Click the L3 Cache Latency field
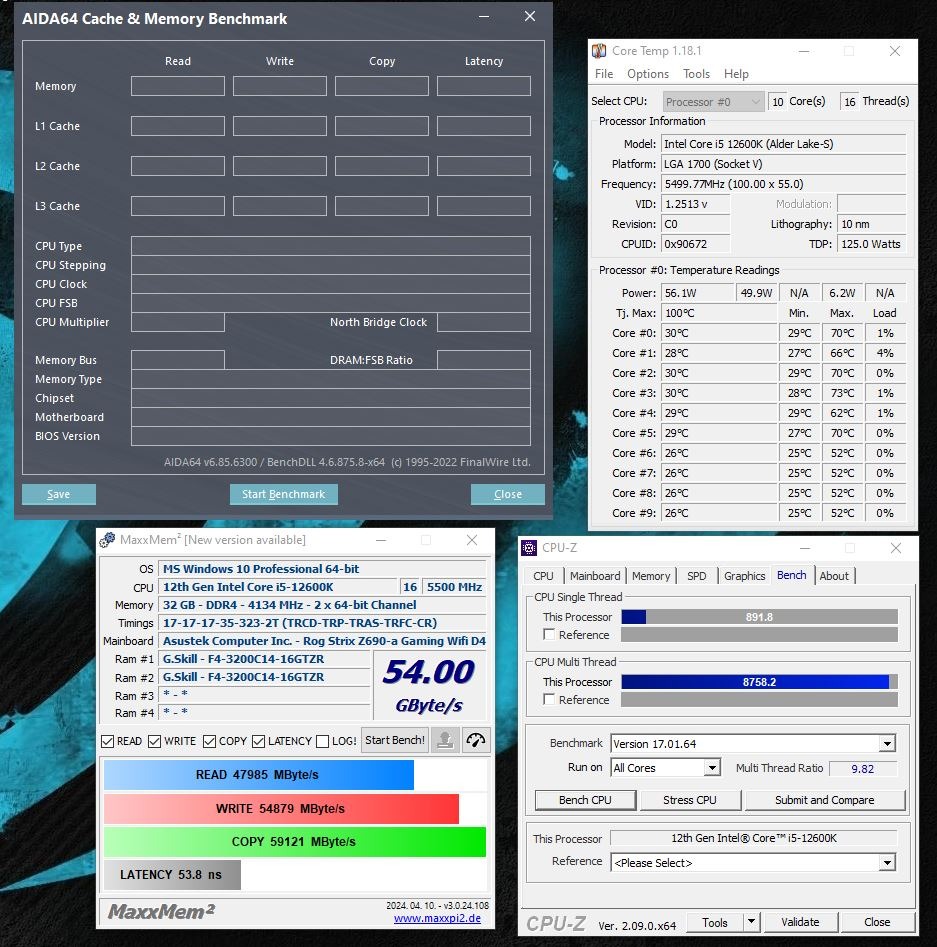Viewport: 937px width, 947px height. coord(484,205)
